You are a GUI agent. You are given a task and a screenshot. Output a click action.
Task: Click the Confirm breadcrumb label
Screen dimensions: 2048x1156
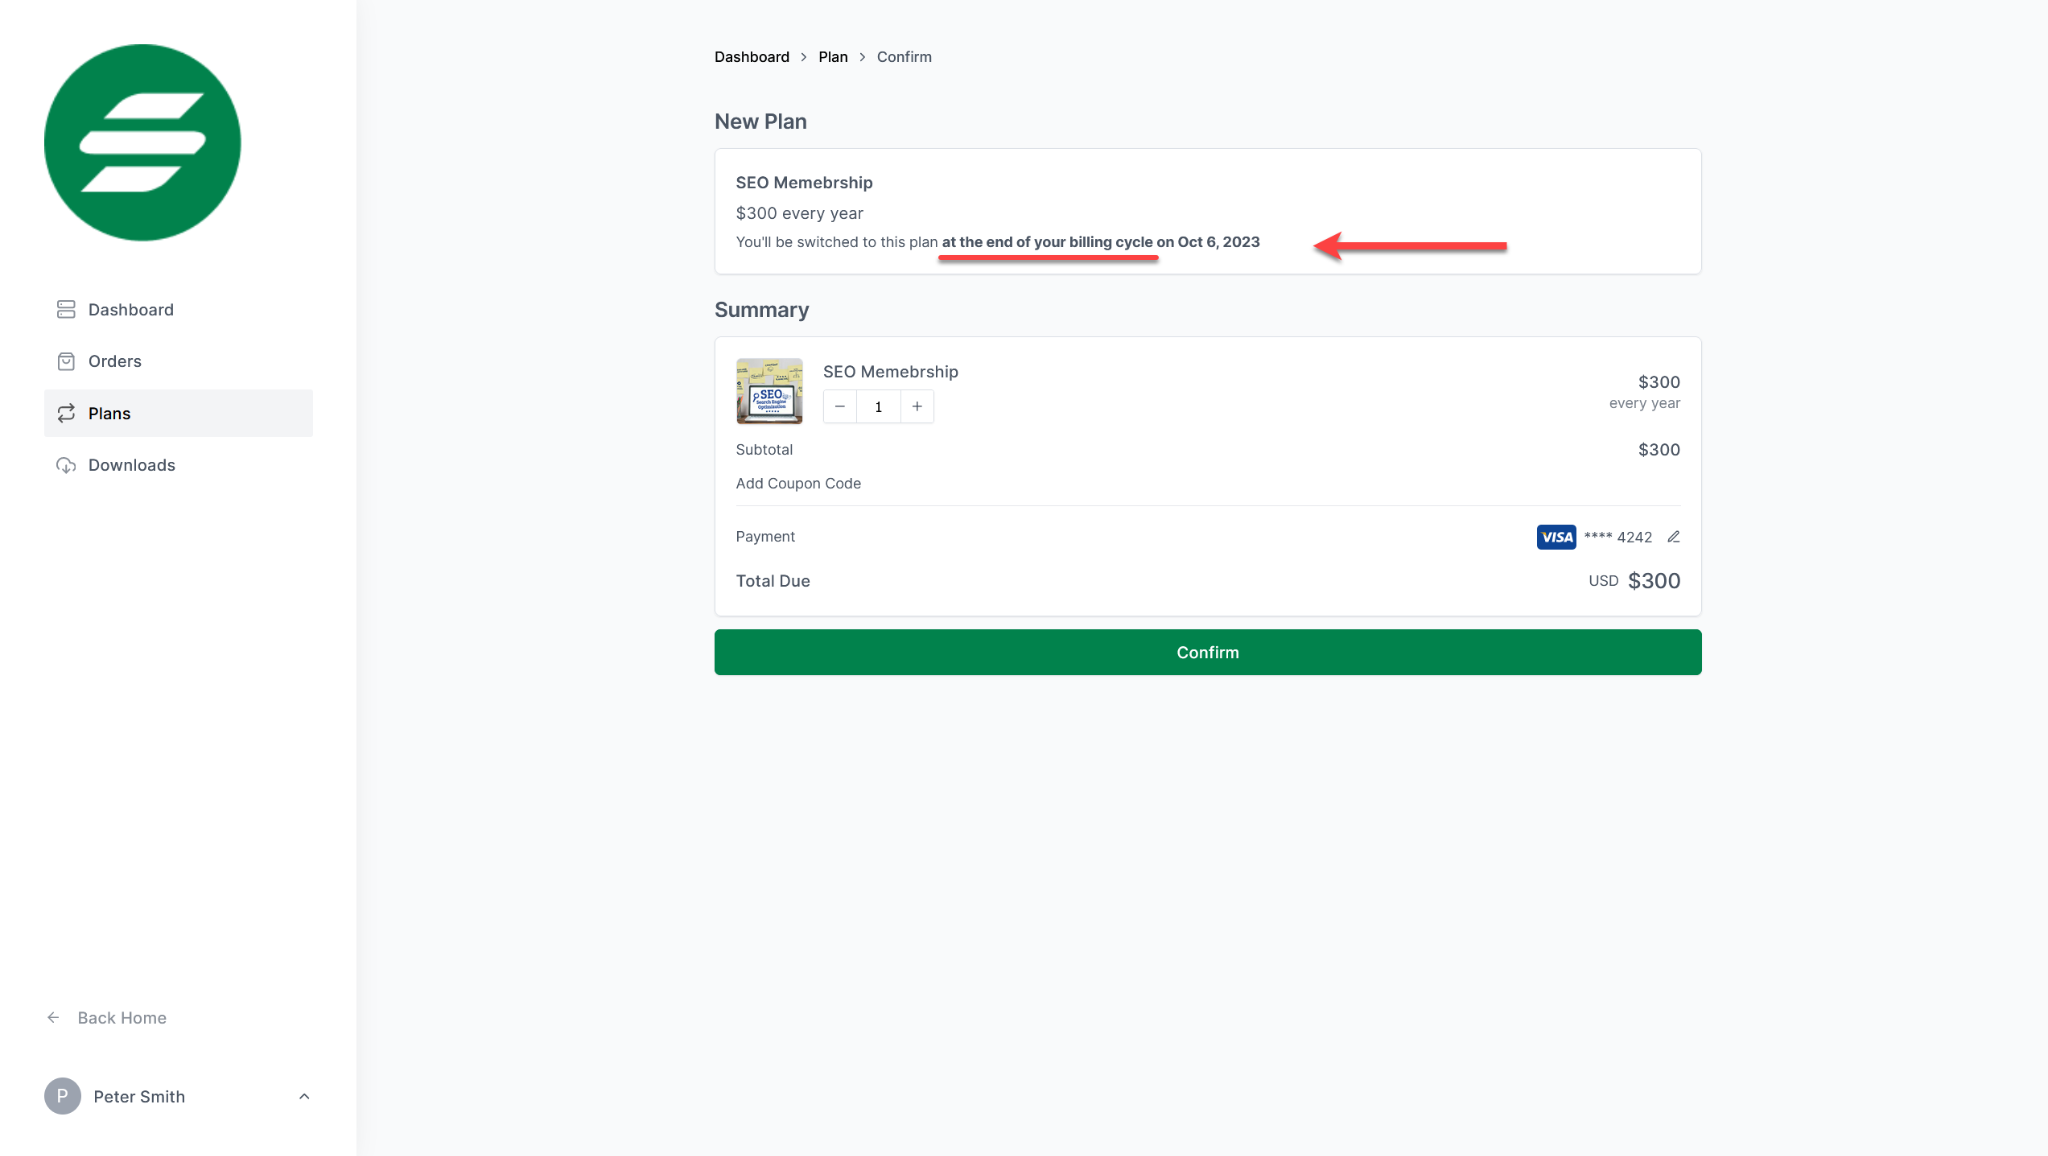904,56
